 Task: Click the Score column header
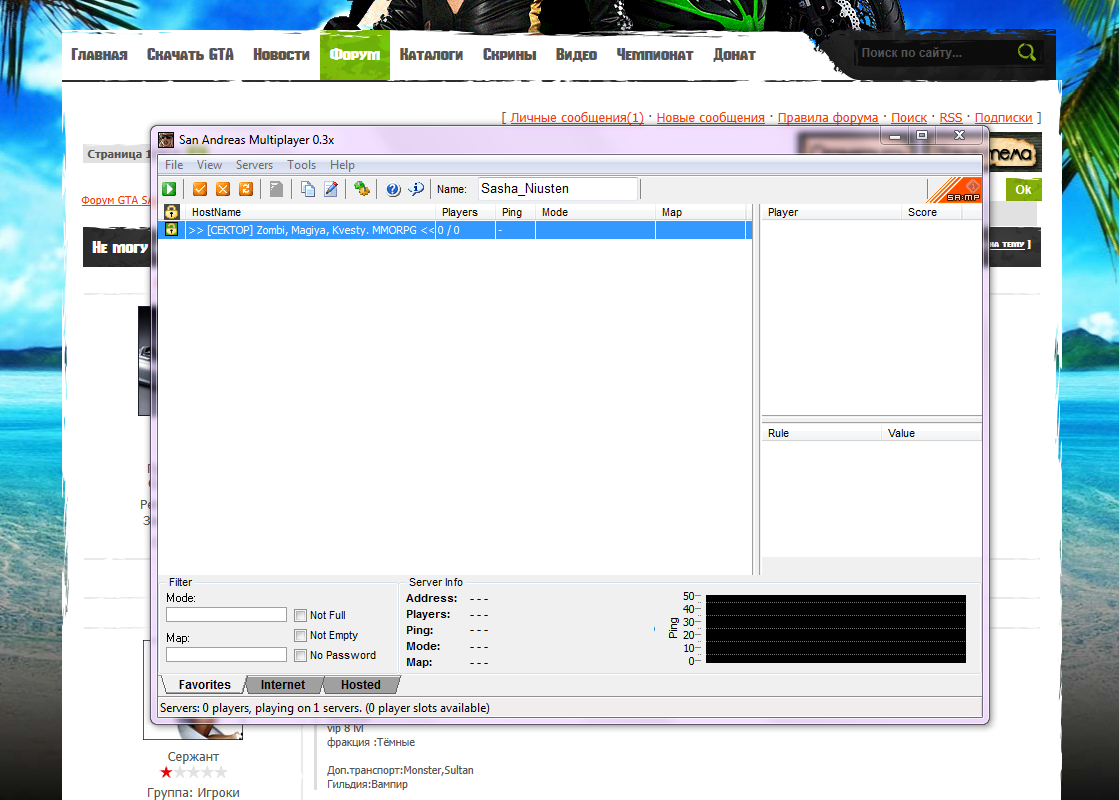[931, 212]
